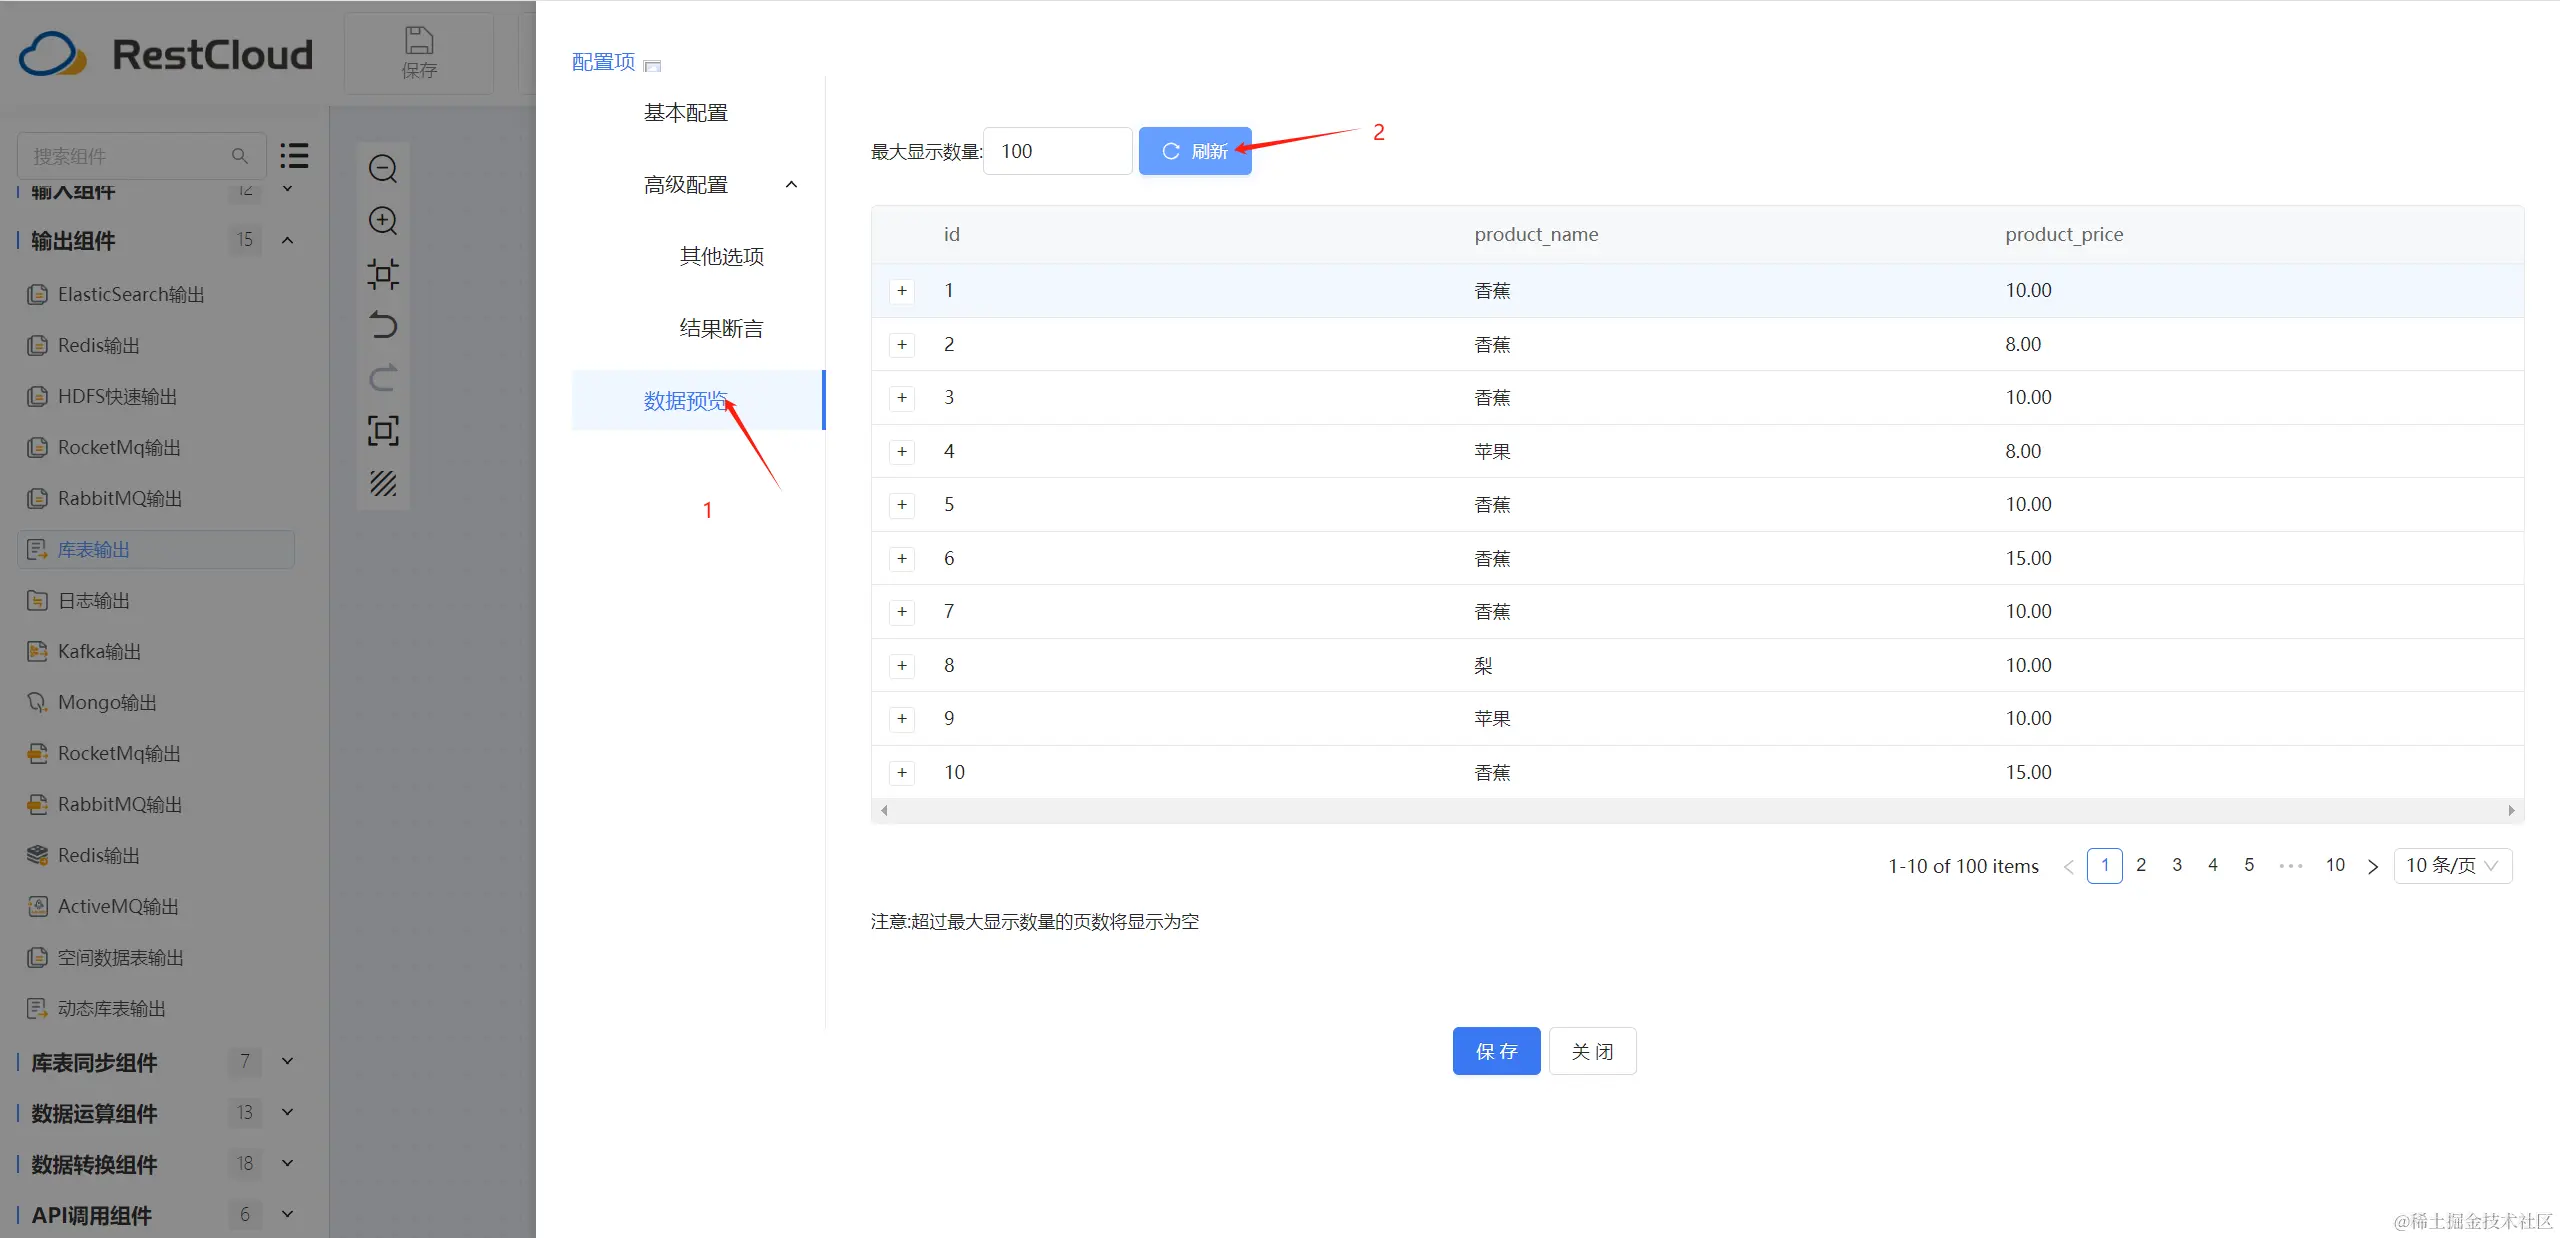Viewport: 2560px width, 1238px height.
Task: Click the zoom out magnifier icon
Action: click(x=383, y=168)
